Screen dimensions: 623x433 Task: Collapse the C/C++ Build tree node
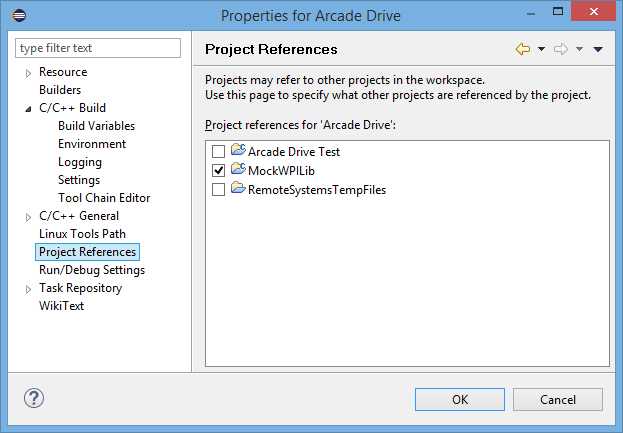(28, 109)
